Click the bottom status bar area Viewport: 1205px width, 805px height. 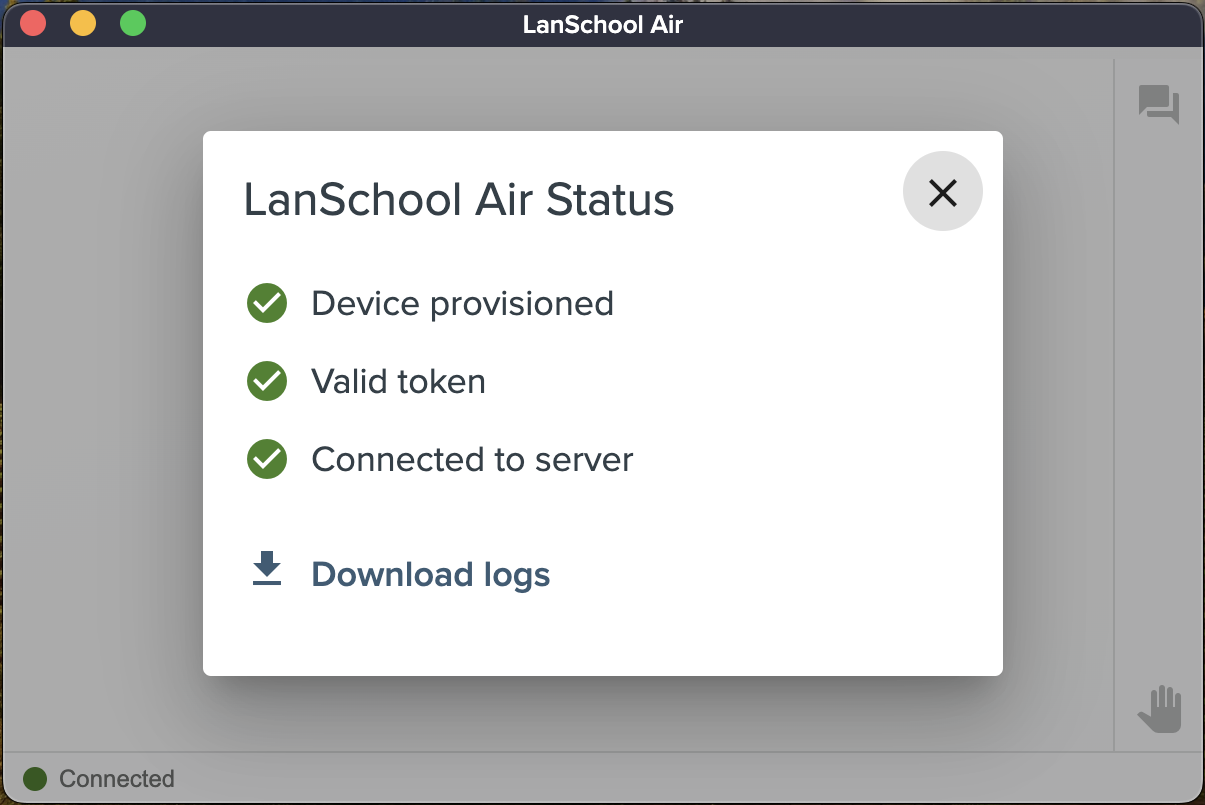[602, 778]
